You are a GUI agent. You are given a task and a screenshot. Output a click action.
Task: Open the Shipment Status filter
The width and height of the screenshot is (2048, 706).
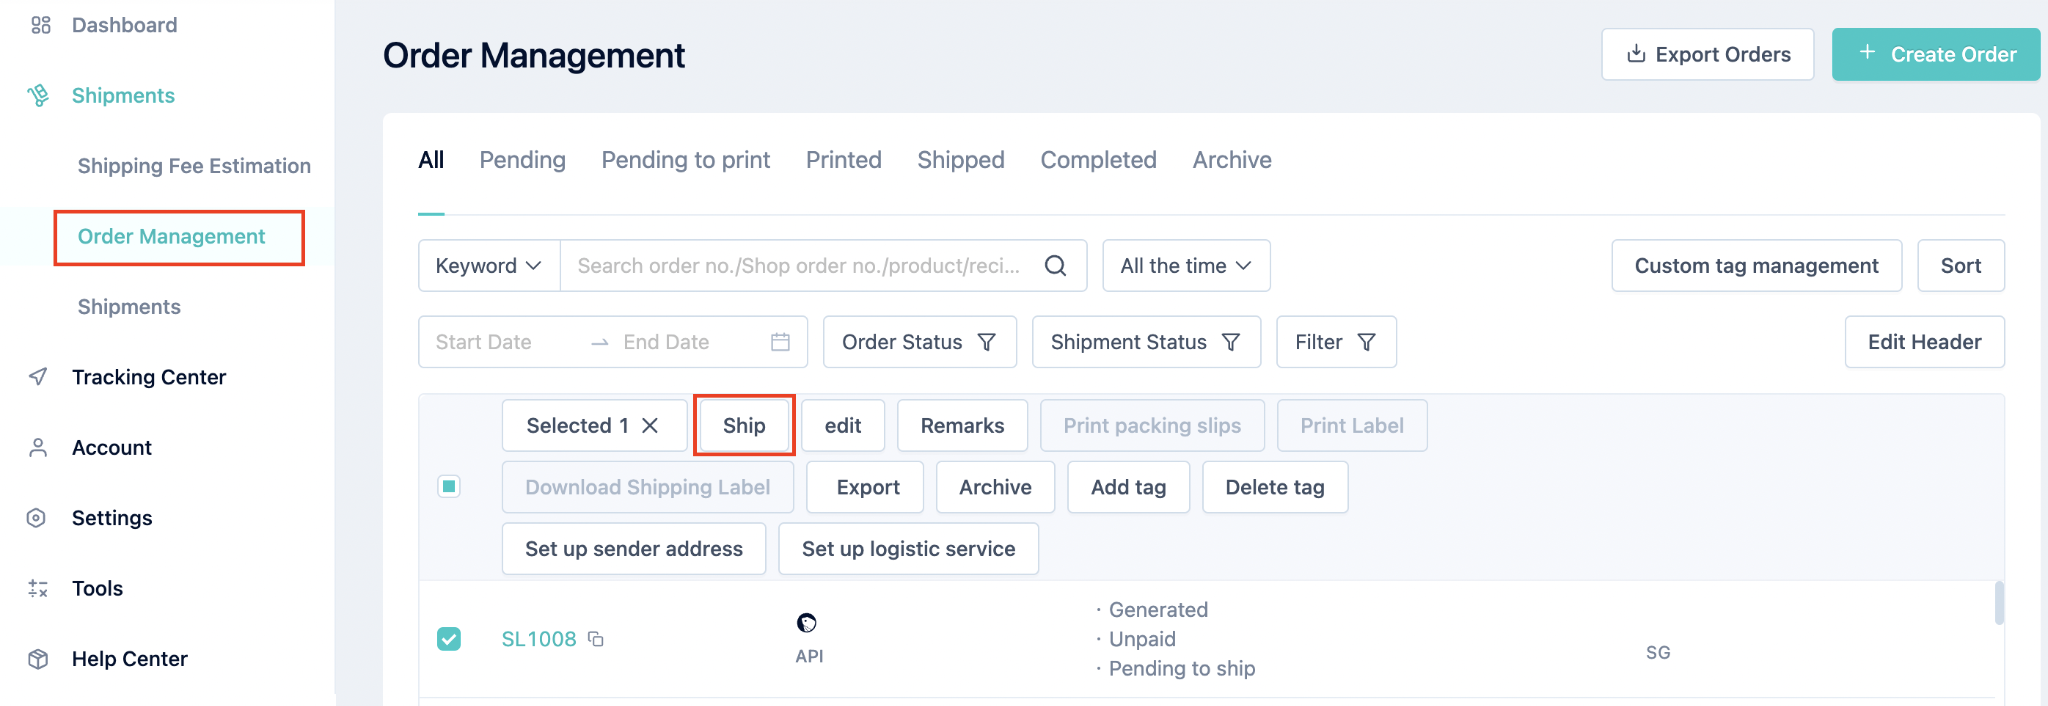(1146, 342)
